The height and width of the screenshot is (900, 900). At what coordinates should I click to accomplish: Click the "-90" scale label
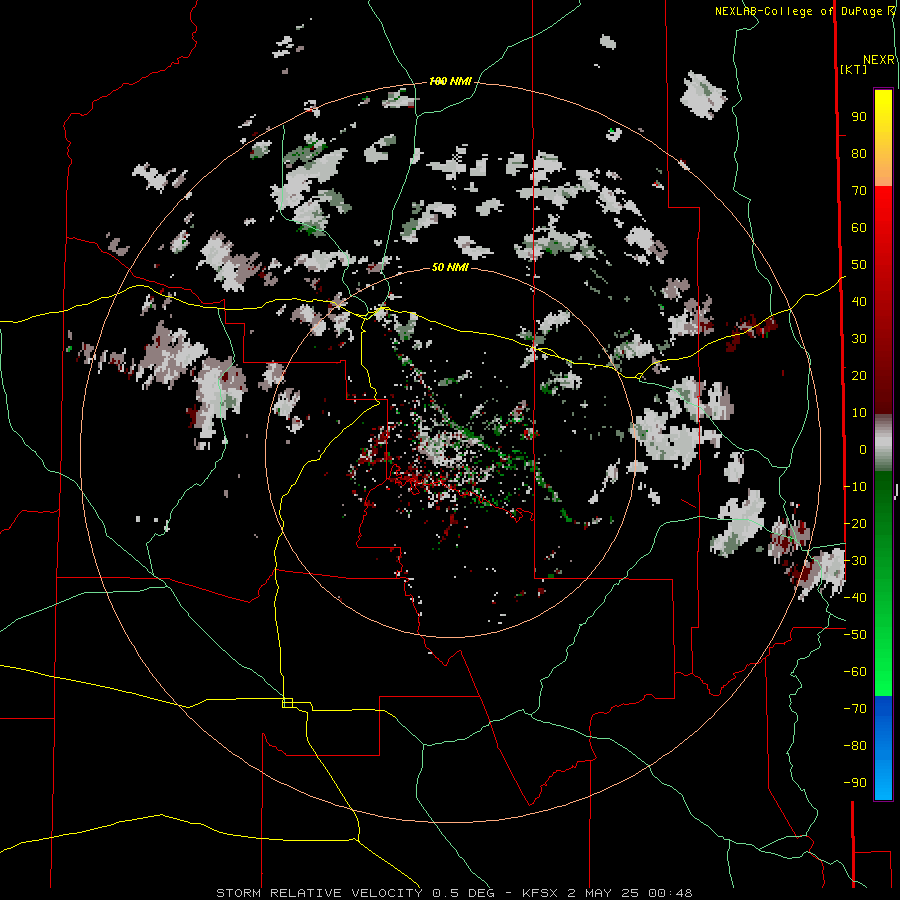(x=855, y=783)
